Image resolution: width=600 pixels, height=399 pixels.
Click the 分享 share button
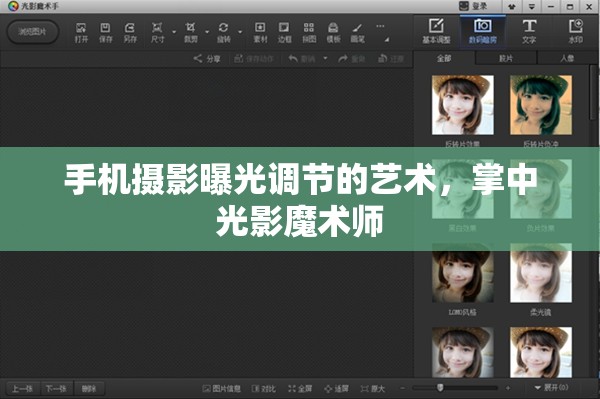(x=207, y=59)
